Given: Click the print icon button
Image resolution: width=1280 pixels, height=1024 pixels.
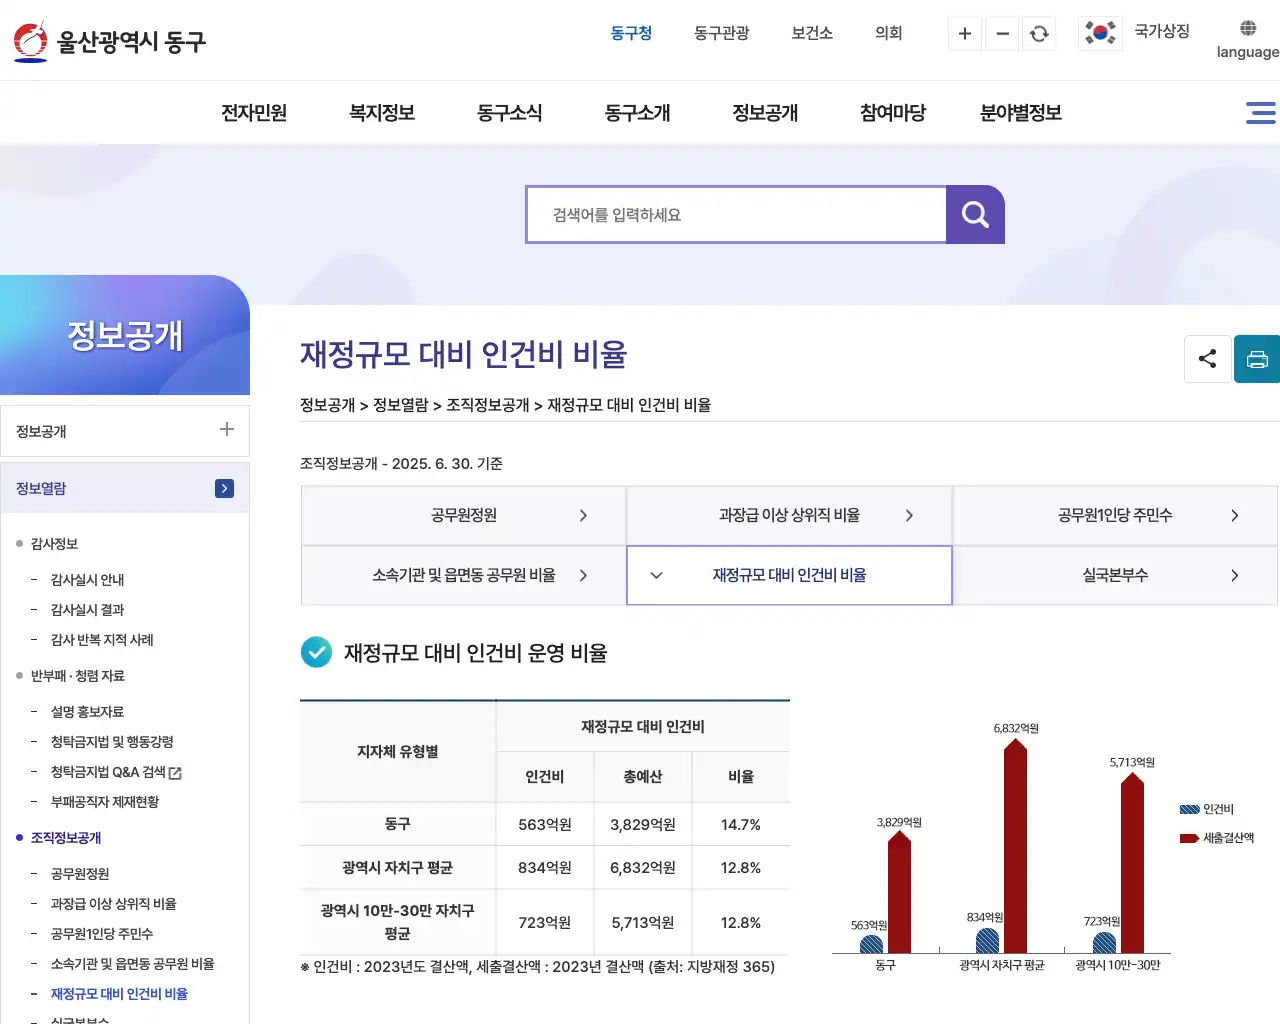Looking at the screenshot, I should click(x=1257, y=359).
